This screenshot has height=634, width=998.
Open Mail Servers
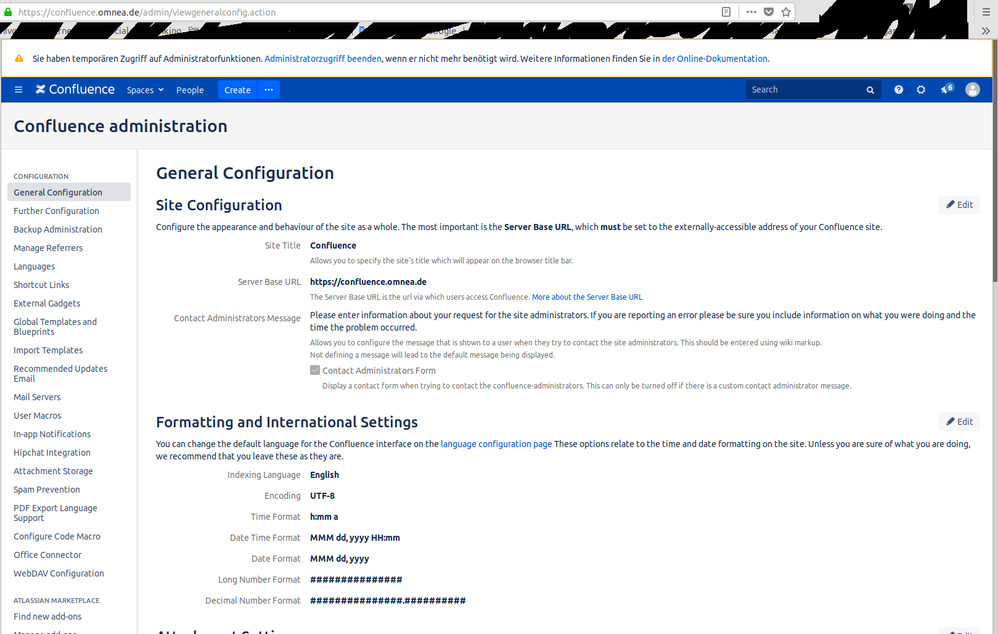[x=37, y=397]
